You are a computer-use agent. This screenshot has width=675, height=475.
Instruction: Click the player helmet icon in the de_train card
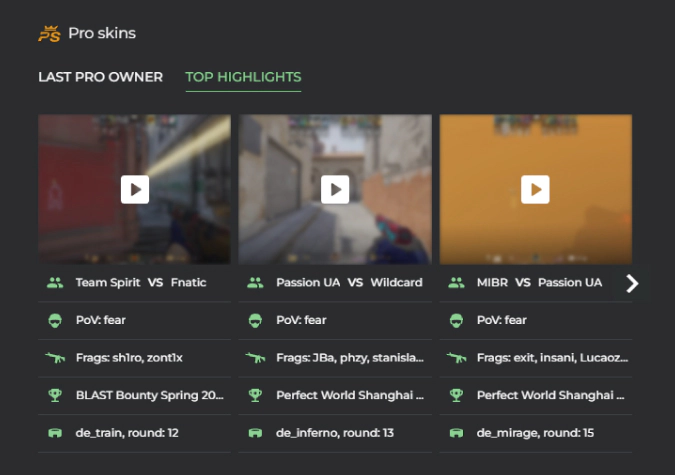(x=55, y=320)
